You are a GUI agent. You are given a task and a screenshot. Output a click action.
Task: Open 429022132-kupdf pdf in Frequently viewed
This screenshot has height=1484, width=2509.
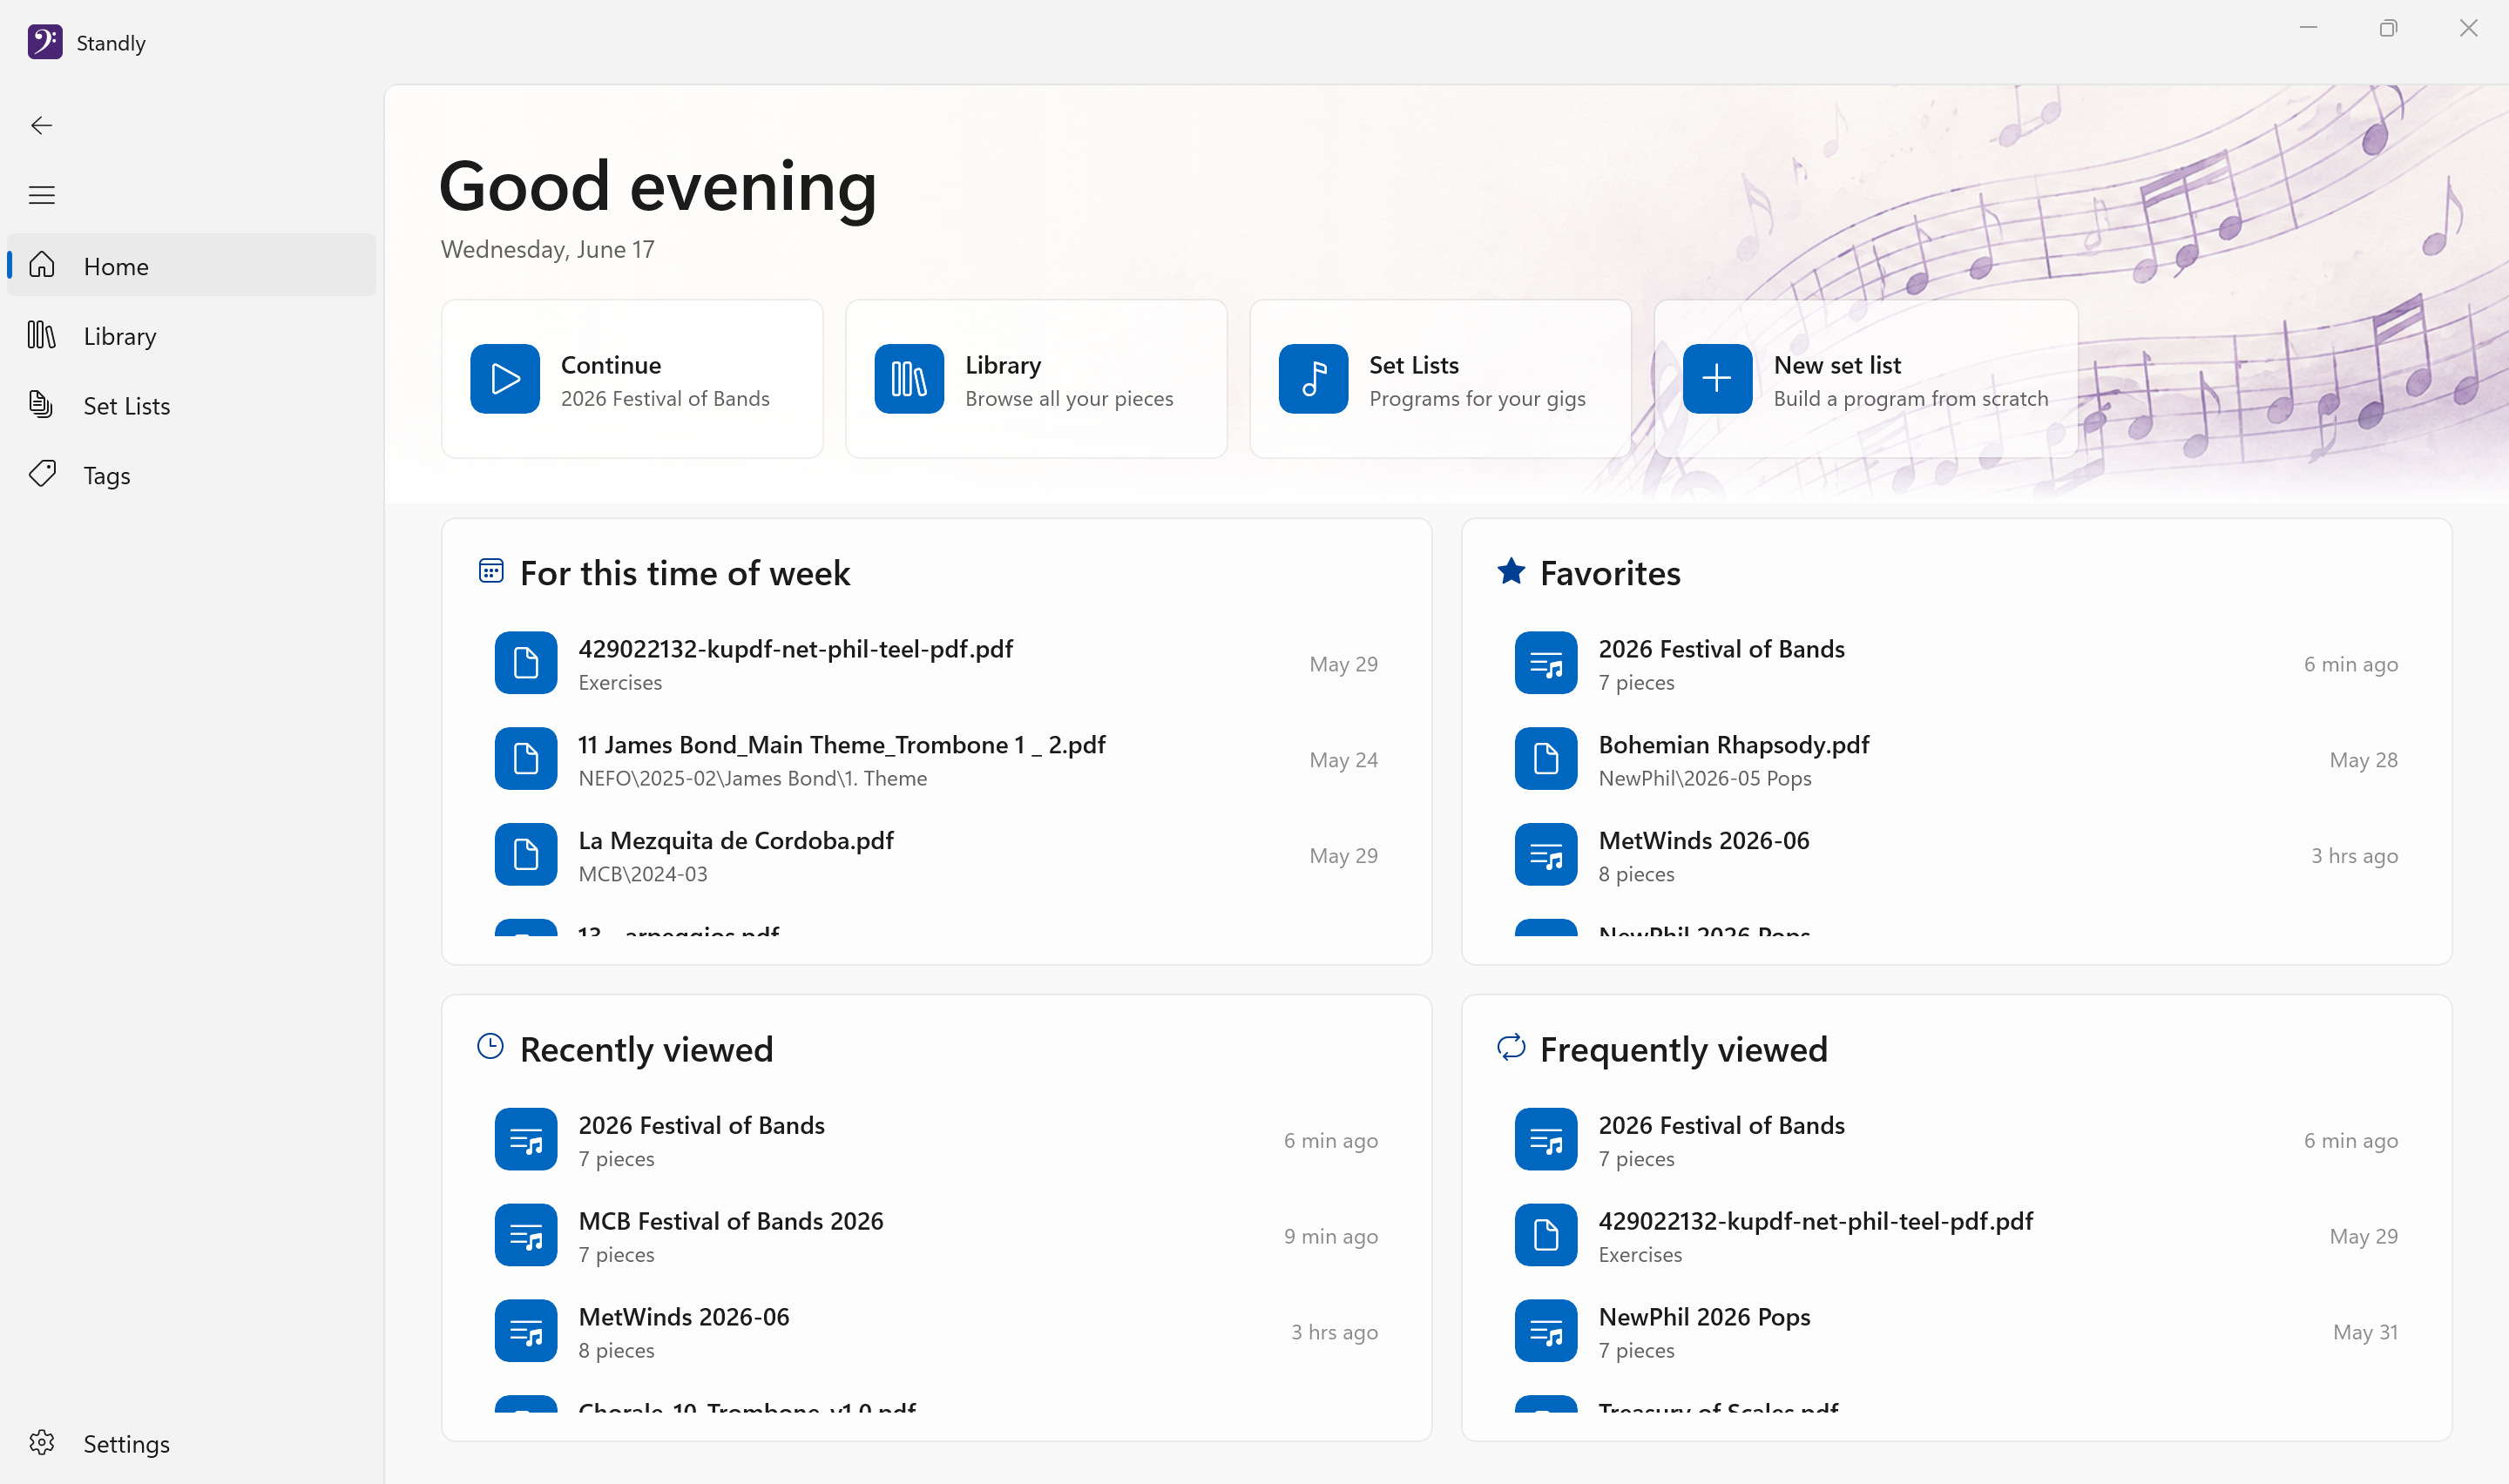(1956, 1235)
